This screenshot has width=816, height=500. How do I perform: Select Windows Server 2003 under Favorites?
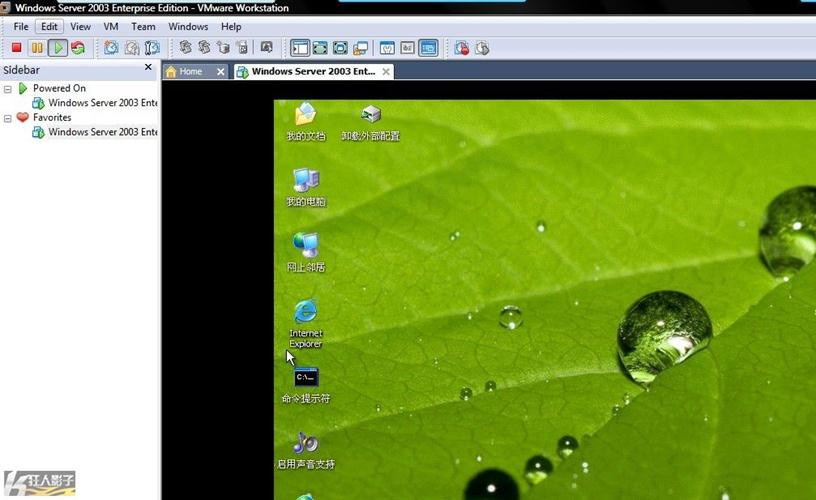pyautogui.click(x=95, y=132)
